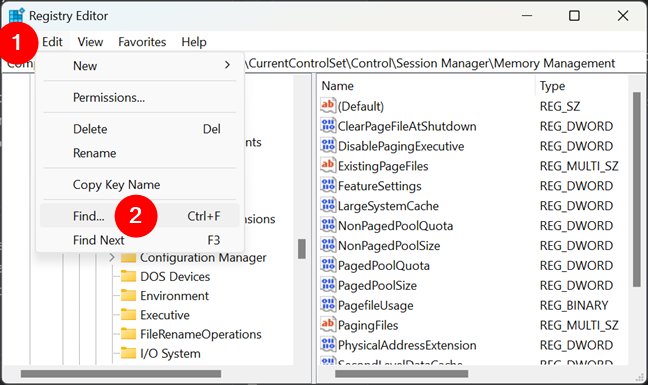
Task: Maximize the Registry Editor window
Action: pyautogui.click(x=574, y=16)
